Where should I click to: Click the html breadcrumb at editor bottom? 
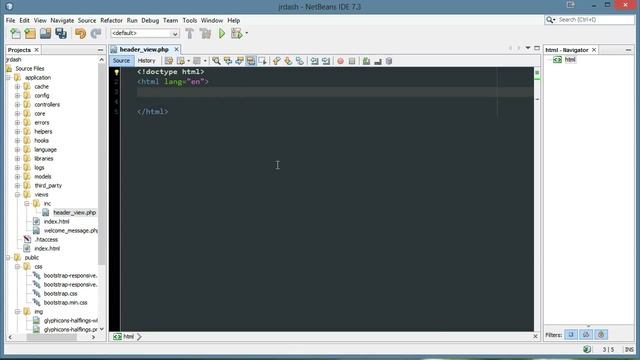point(129,337)
